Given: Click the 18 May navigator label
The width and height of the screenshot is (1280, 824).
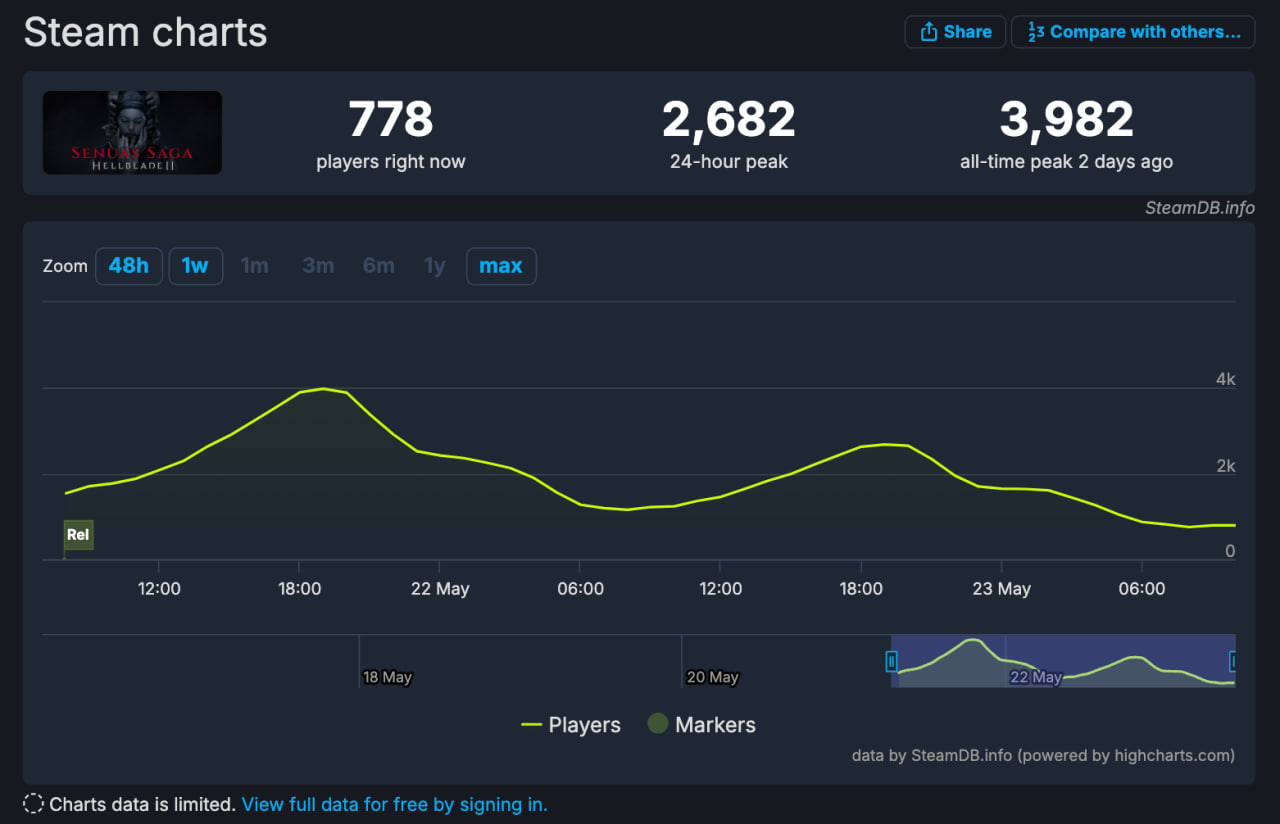Looking at the screenshot, I should point(387,677).
